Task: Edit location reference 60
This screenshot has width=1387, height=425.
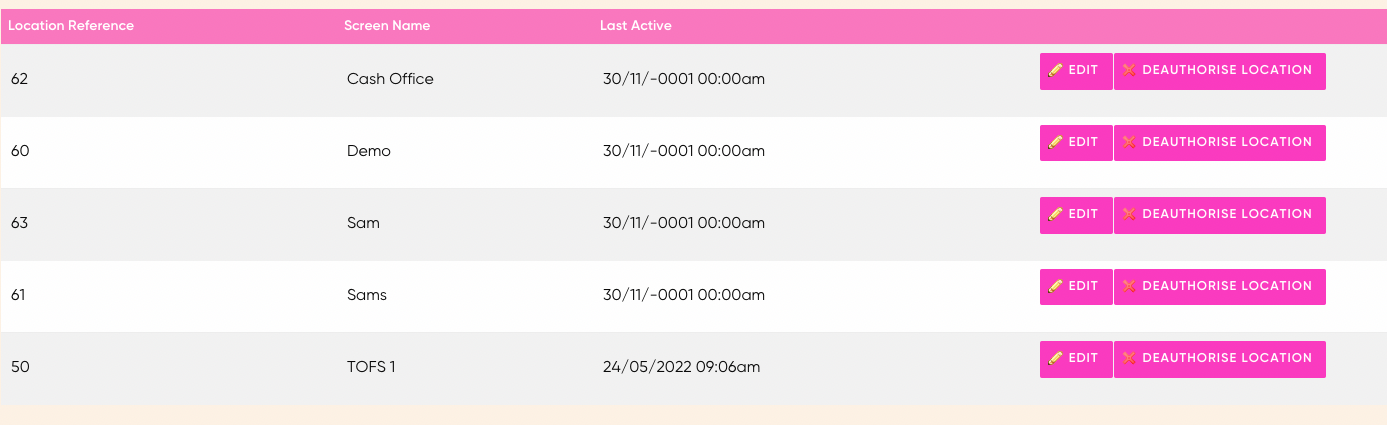Action: click(1076, 143)
